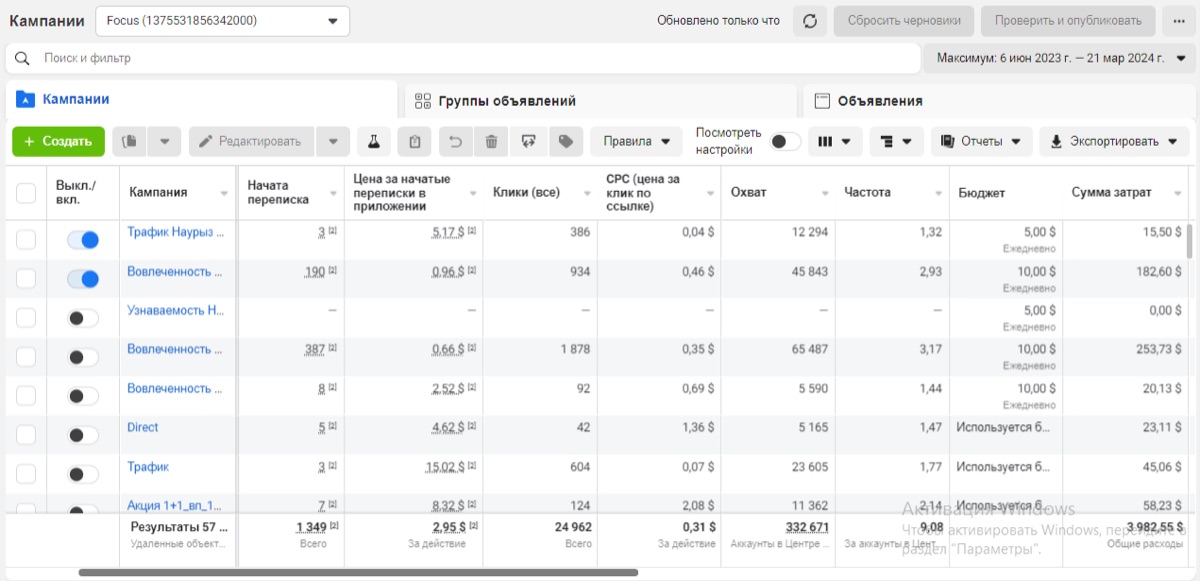Image resolution: width=1200 pixels, height=581 pixels.
Task: Check the select-all checkbox in table header
Action: 26,193
